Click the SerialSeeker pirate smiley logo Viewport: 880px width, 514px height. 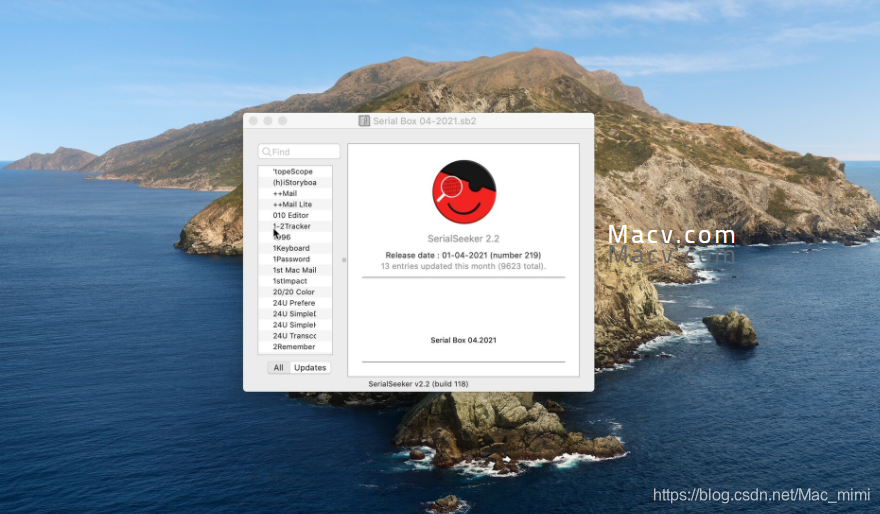464,192
